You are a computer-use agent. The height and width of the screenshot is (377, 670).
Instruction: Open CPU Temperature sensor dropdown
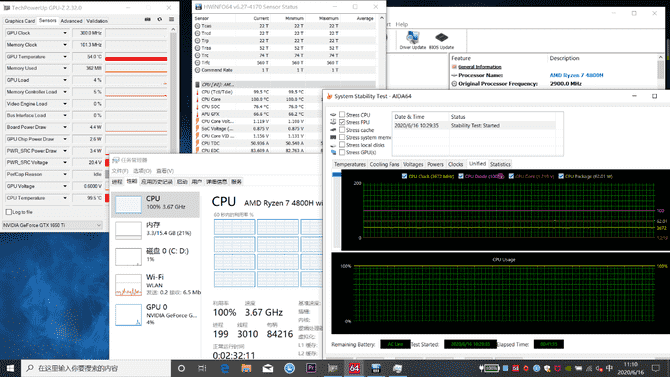coord(65,198)
